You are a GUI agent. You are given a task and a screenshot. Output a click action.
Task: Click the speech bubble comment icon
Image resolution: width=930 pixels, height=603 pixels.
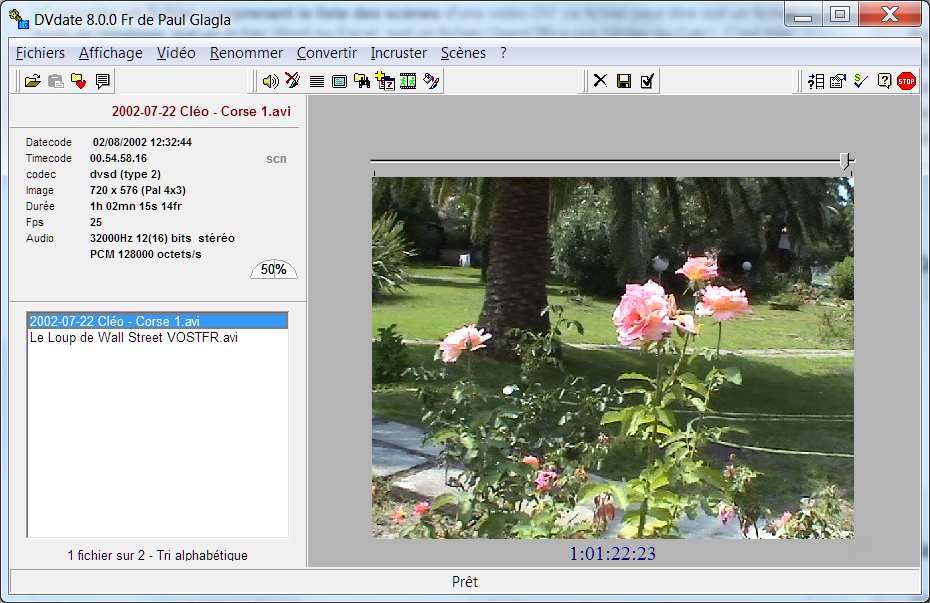(102, 81)
